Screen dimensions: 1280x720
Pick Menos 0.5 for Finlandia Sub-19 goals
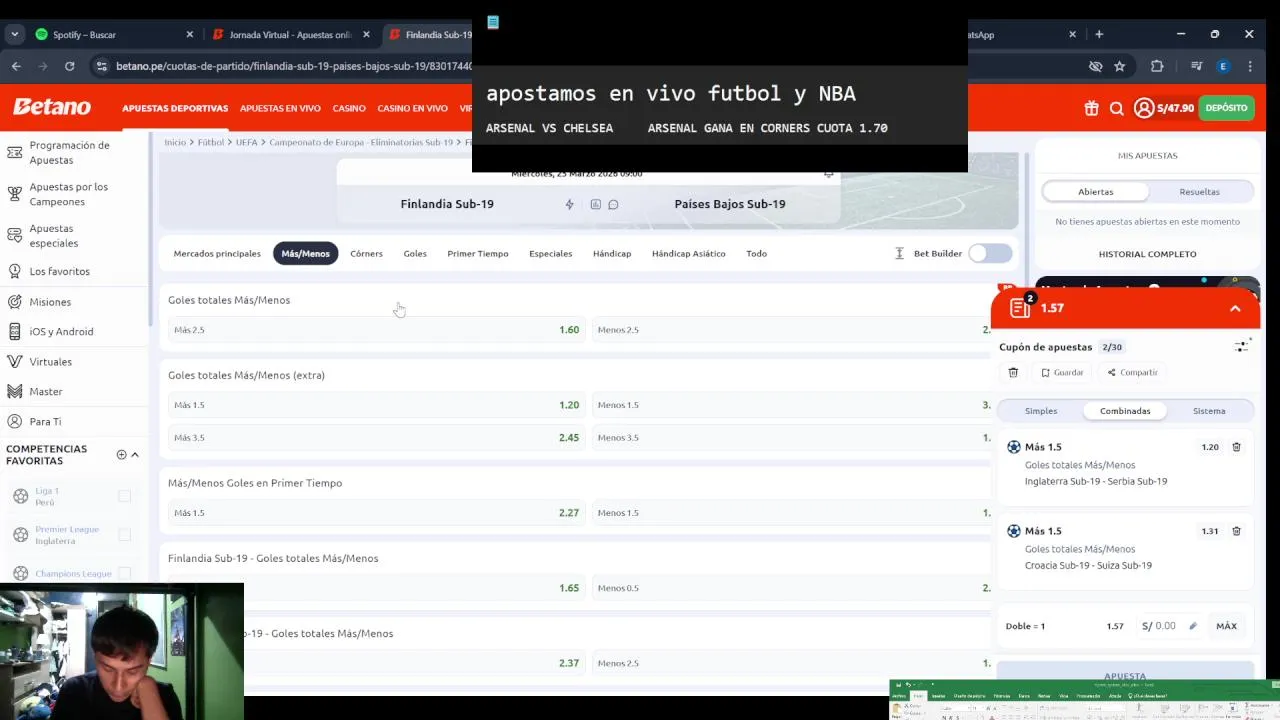(793, 588)
